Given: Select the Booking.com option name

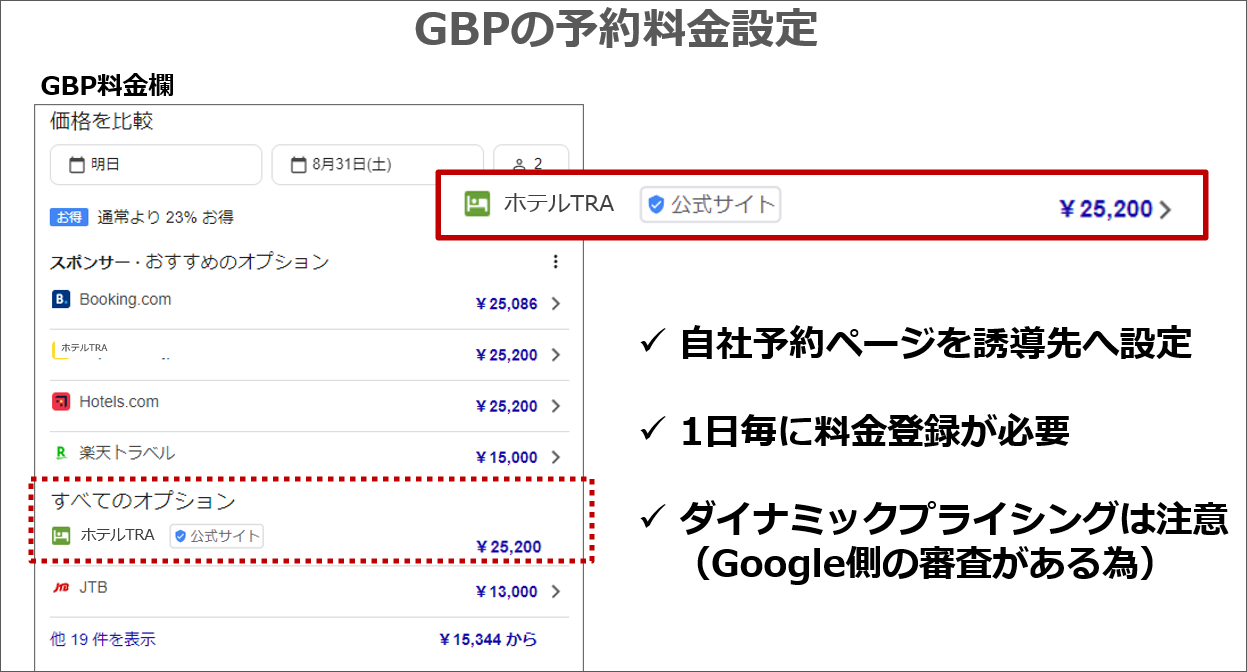Looking at the screenshot, I should (x=125, y=299).
